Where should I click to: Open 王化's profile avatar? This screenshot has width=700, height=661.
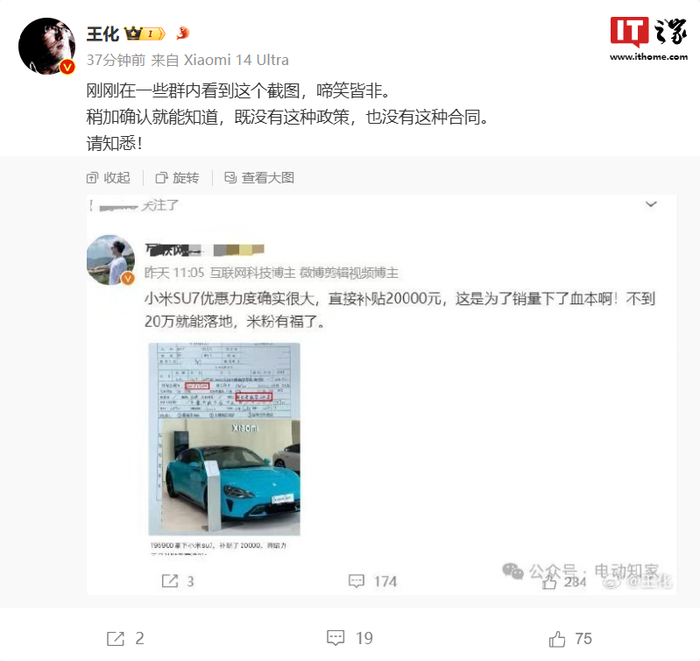point(46,46)
